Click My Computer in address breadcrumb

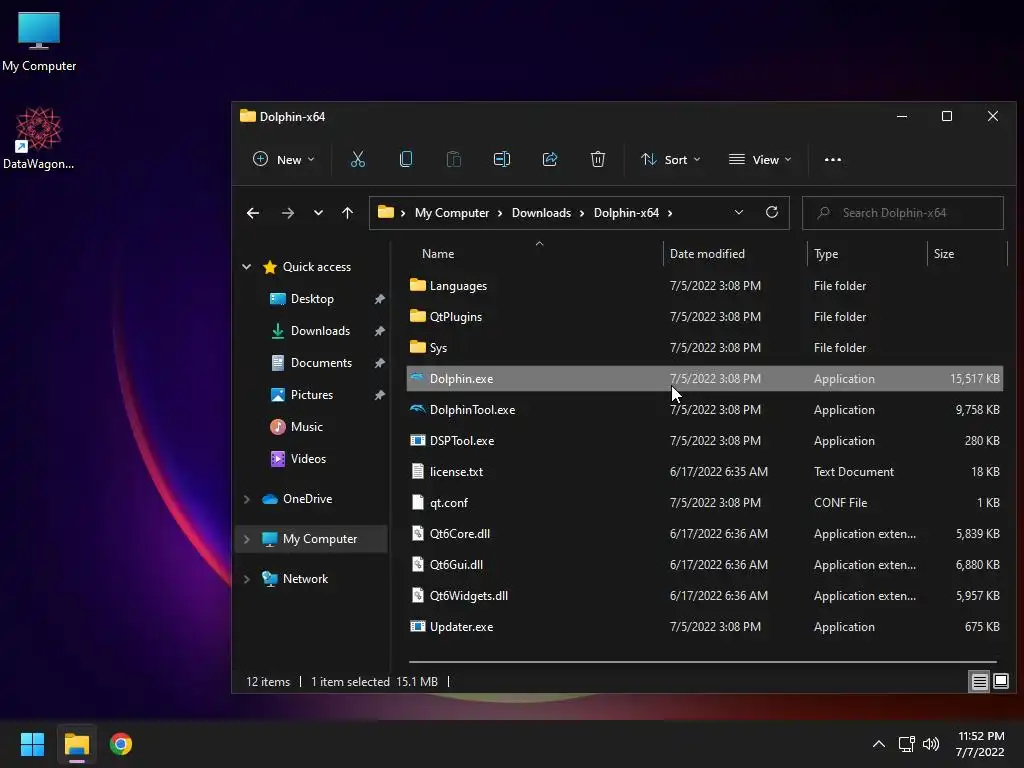(452, 213)
